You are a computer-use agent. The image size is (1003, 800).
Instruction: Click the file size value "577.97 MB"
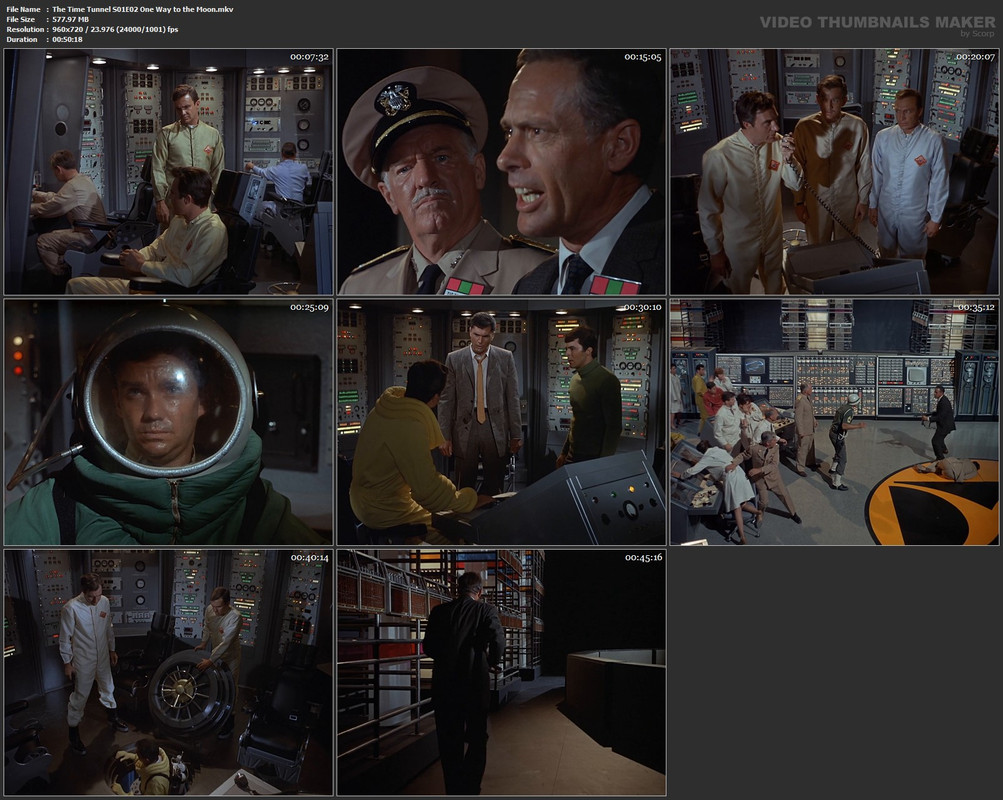(x=70, y=19)
